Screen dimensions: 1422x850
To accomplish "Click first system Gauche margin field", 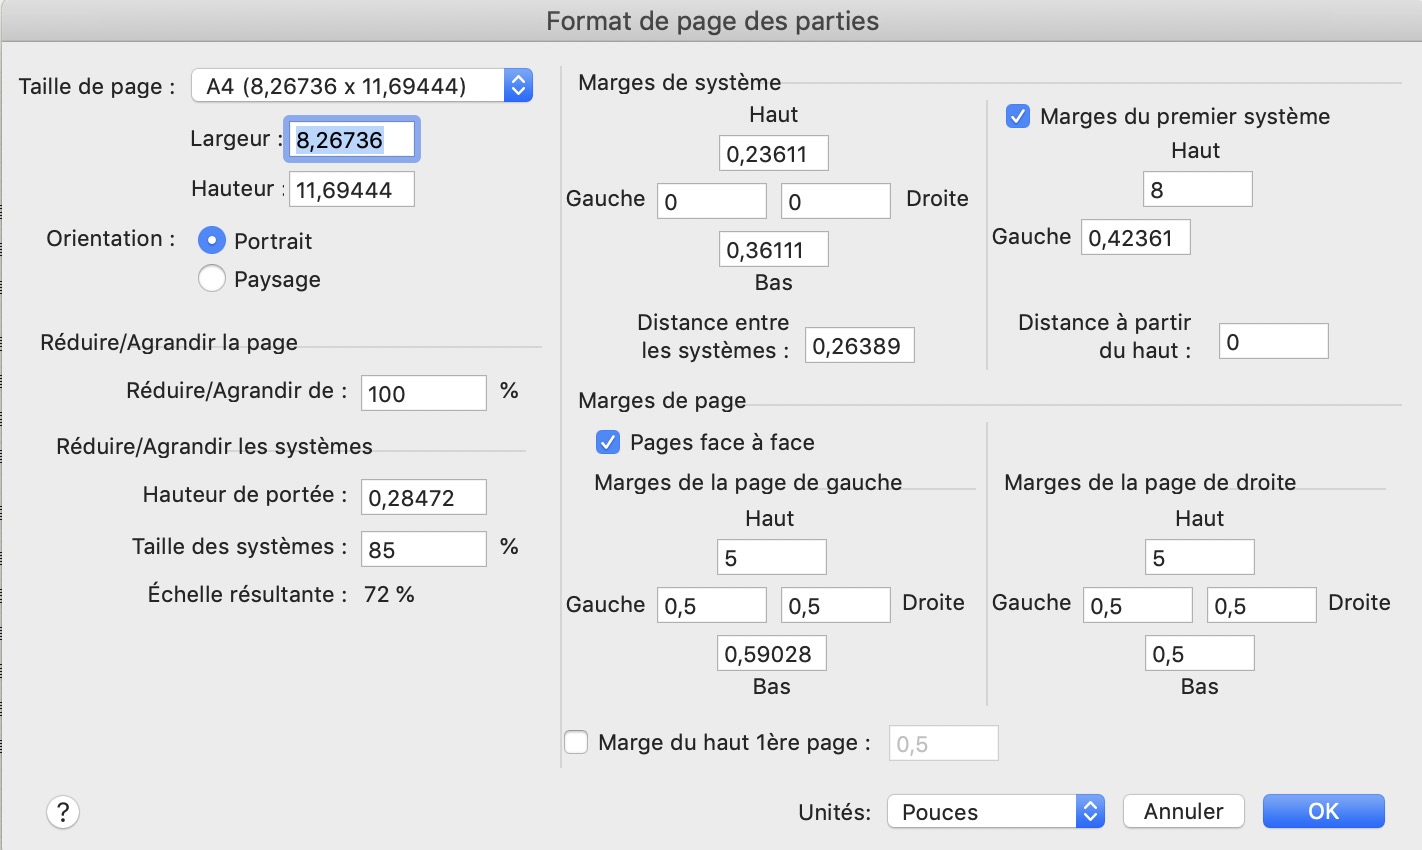I will [1135, 238].
